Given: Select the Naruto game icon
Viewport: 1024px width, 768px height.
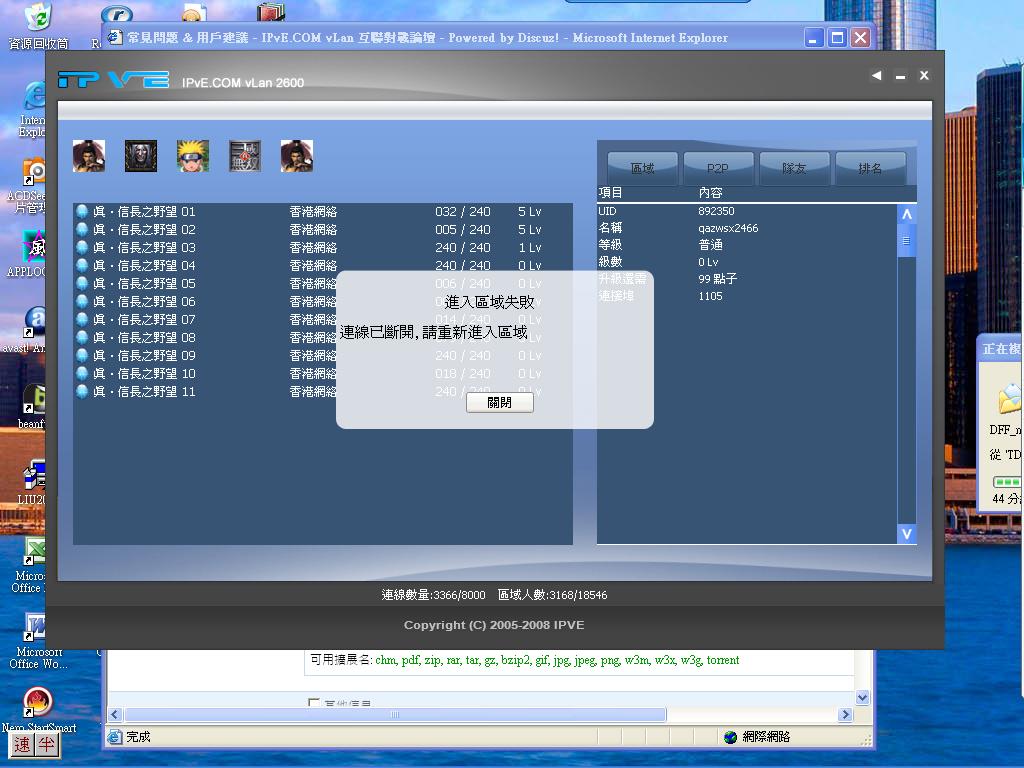Looking at the screenshot, I should 192,155.
